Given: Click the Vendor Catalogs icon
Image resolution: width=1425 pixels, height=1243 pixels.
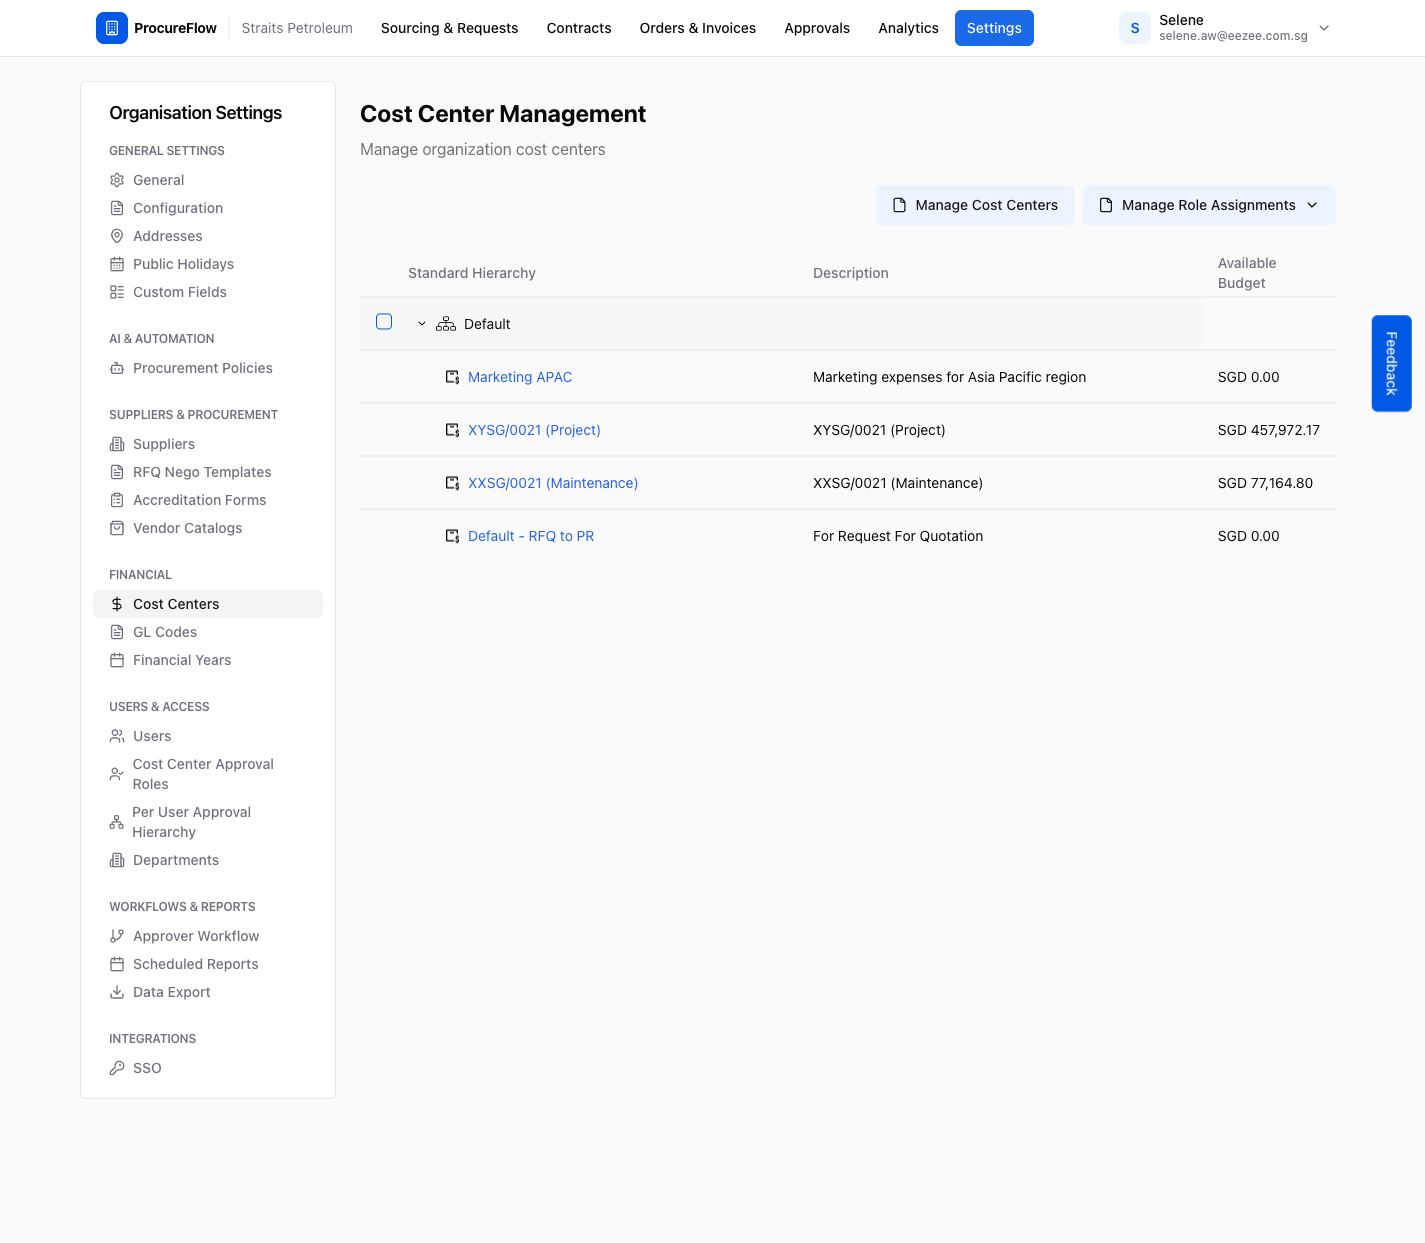Looking at the screenshot, I should pos(117,528).
